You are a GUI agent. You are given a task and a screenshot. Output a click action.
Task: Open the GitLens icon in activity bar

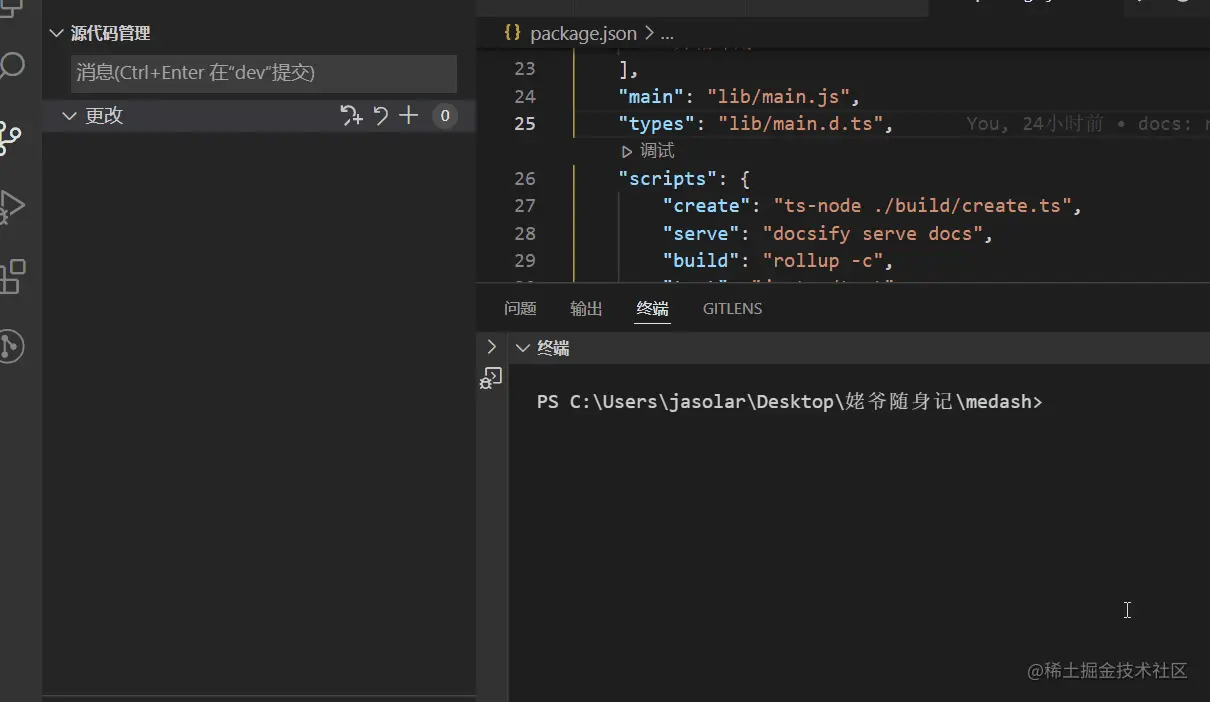[10, 346]
